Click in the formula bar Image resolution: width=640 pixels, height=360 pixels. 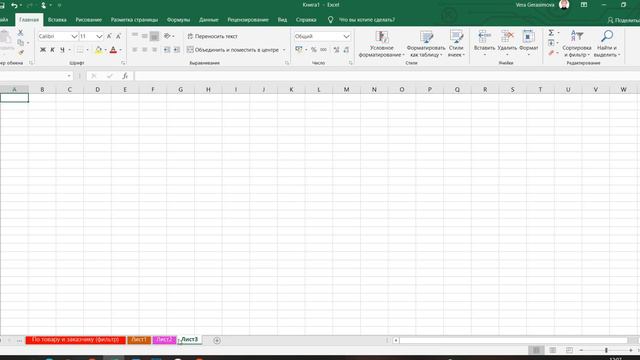[x=386, y=76]
